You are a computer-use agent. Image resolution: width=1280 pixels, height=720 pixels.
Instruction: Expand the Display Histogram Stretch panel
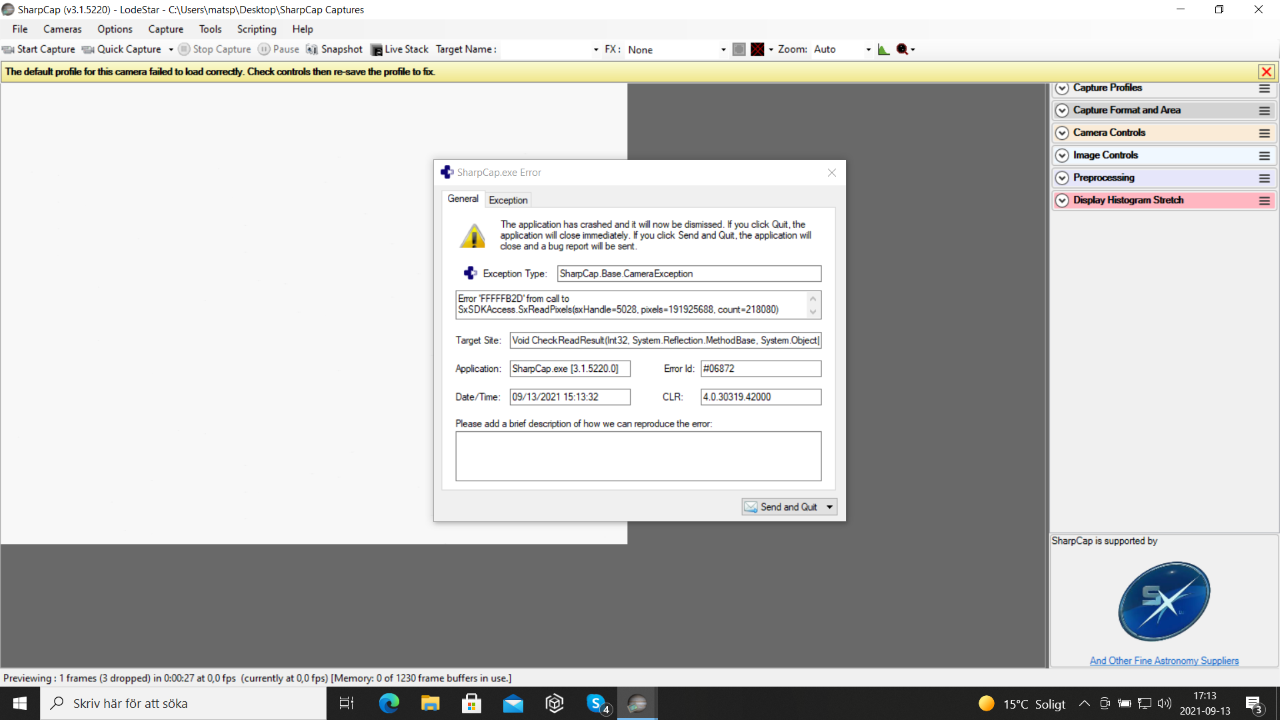pyautogui.click(x=1062, y=200)
